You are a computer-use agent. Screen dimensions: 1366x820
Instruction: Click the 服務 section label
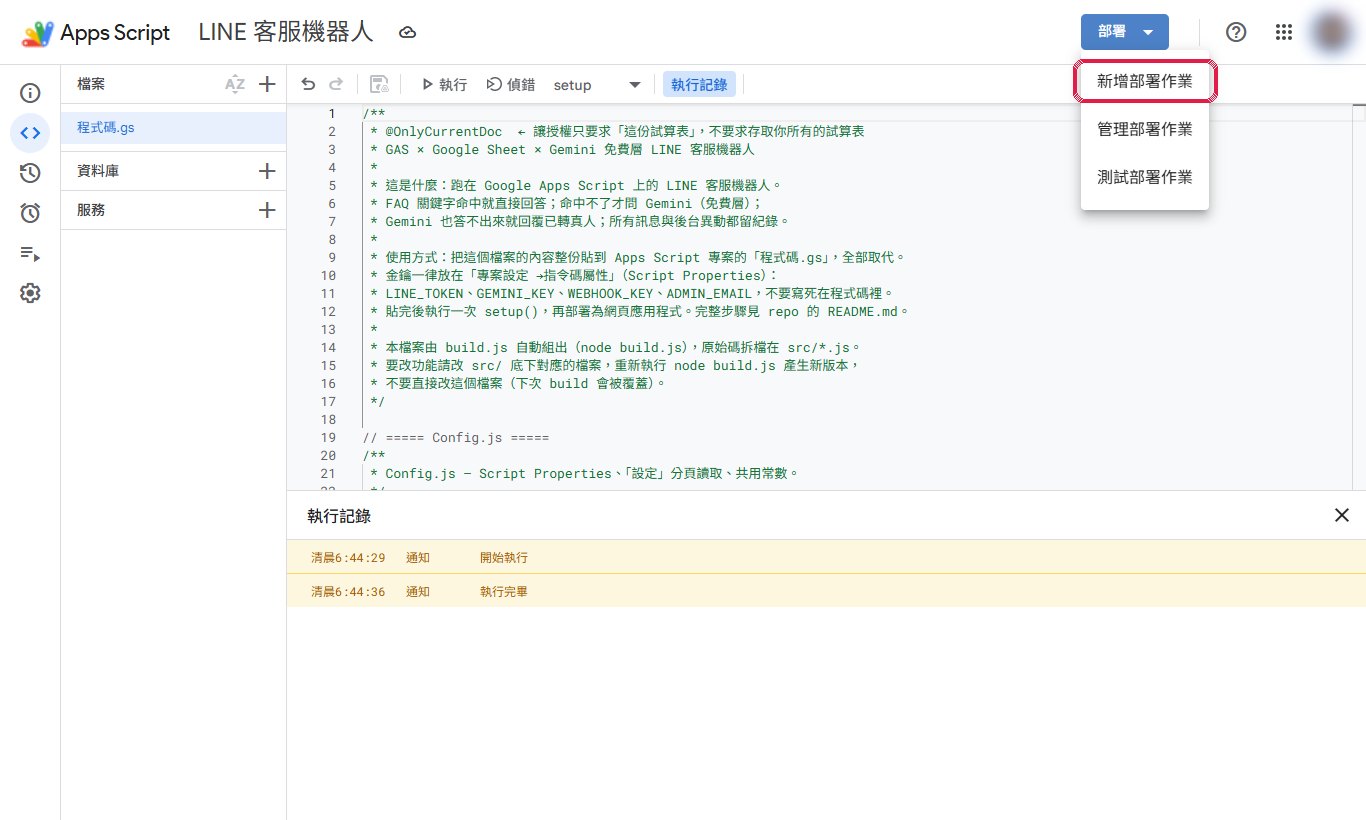click(91, 210)
